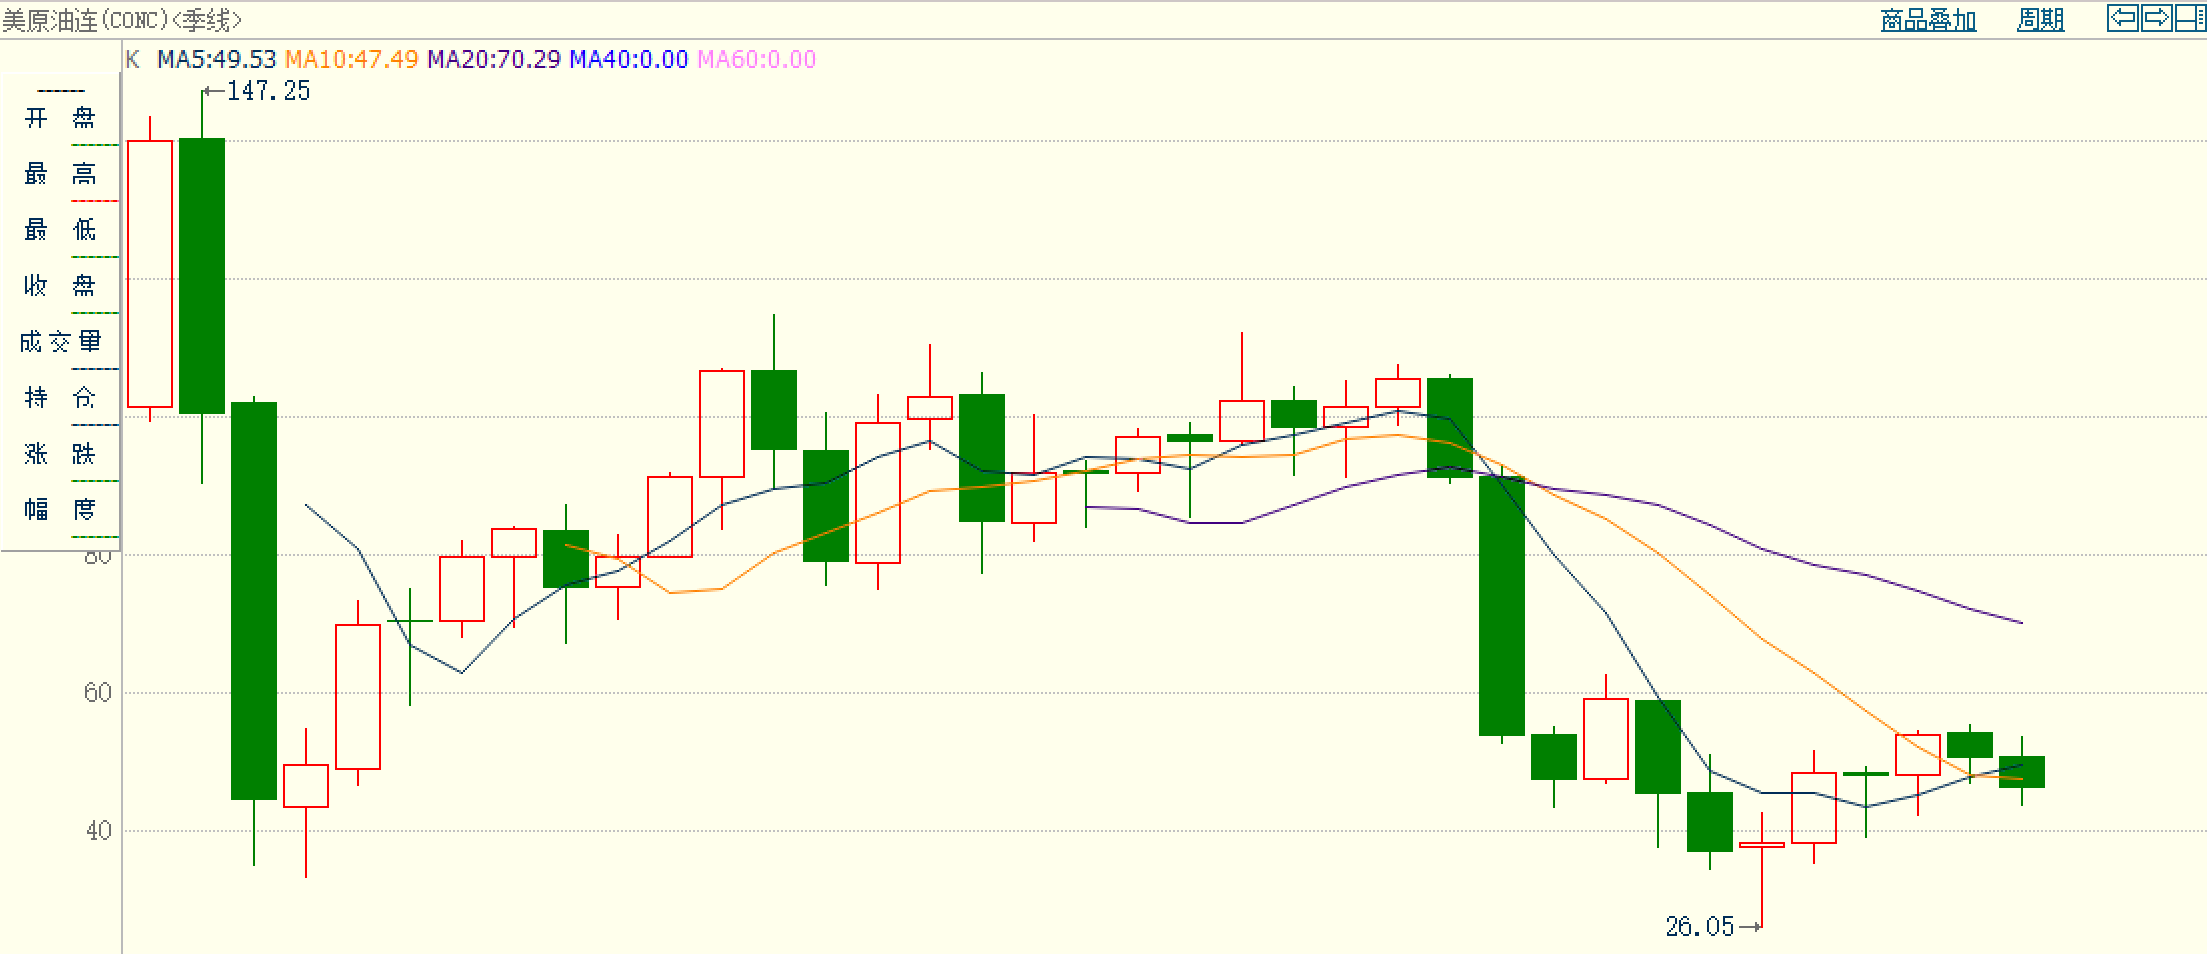Click the 147.25 high price marker
This screenshot has height=954, width=2207.
(268, 91)
